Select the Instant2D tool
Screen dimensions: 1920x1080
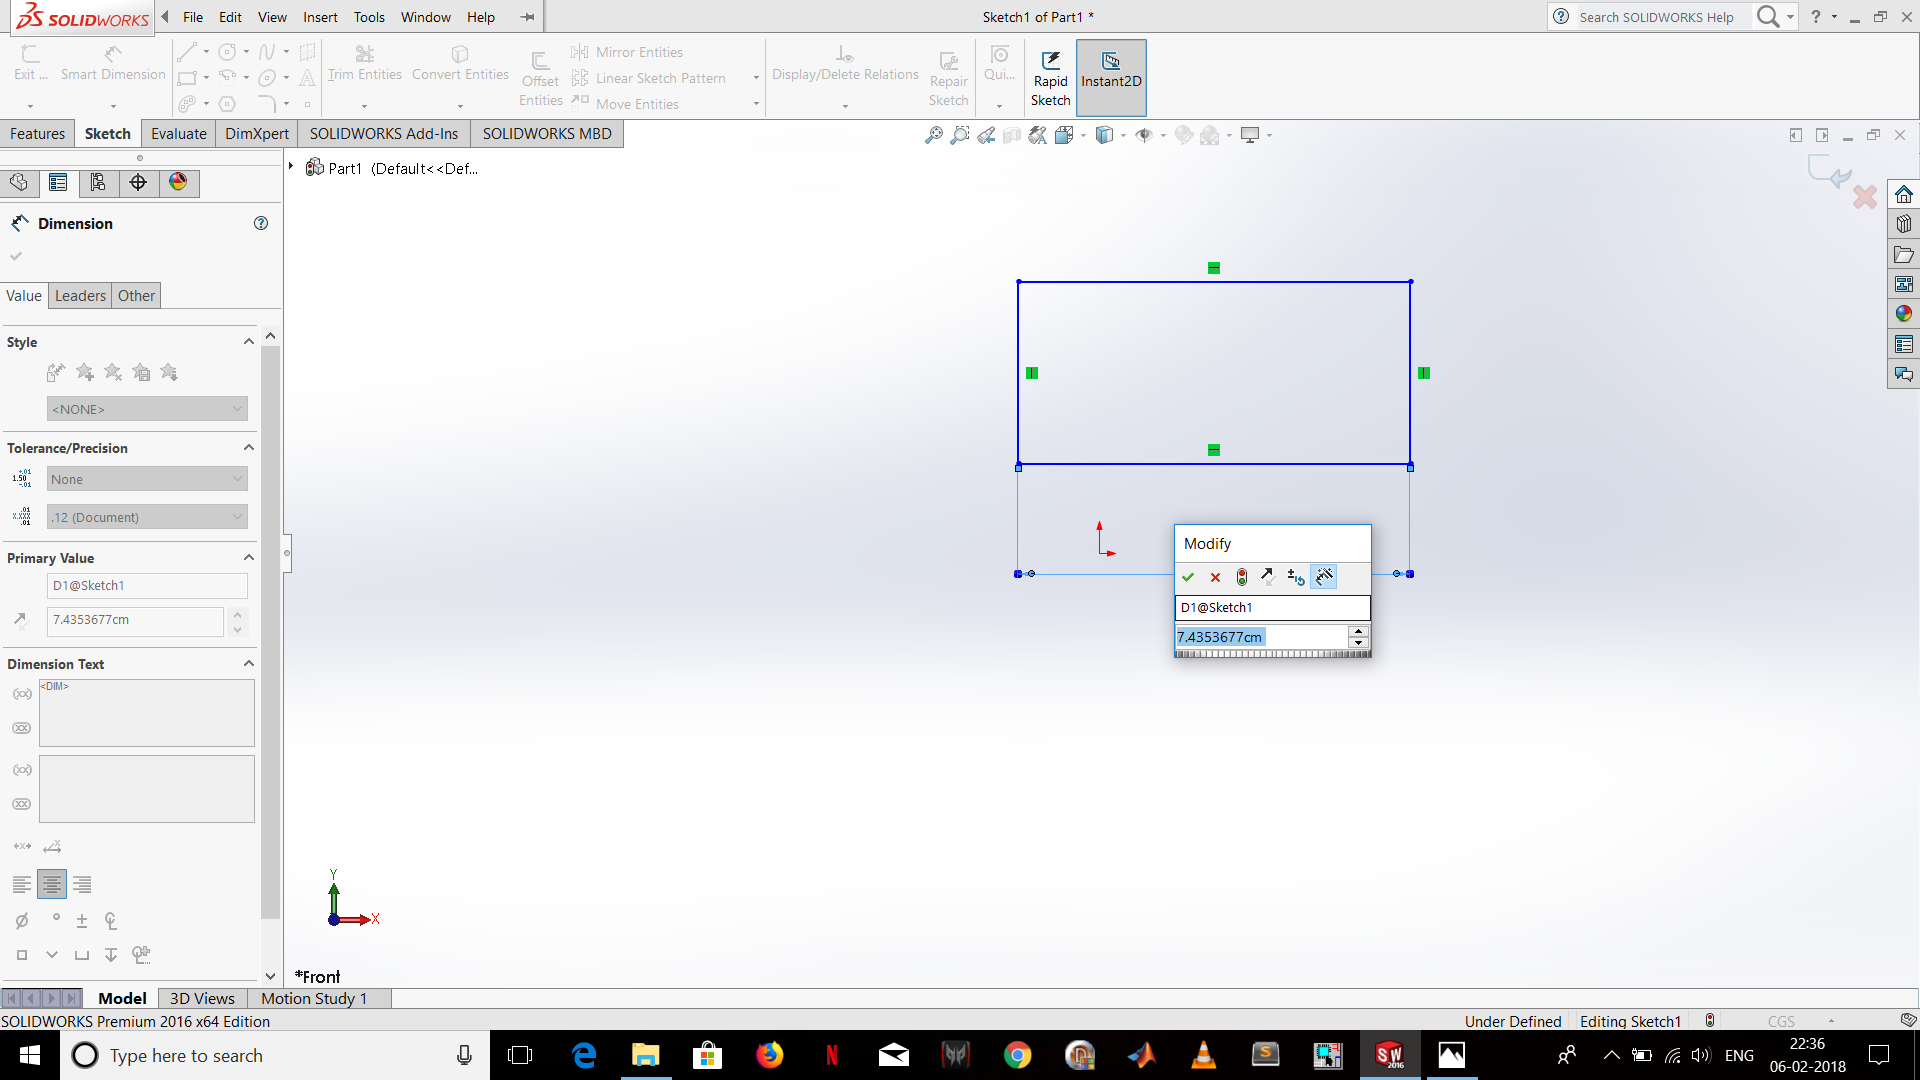pos(1110,74)
